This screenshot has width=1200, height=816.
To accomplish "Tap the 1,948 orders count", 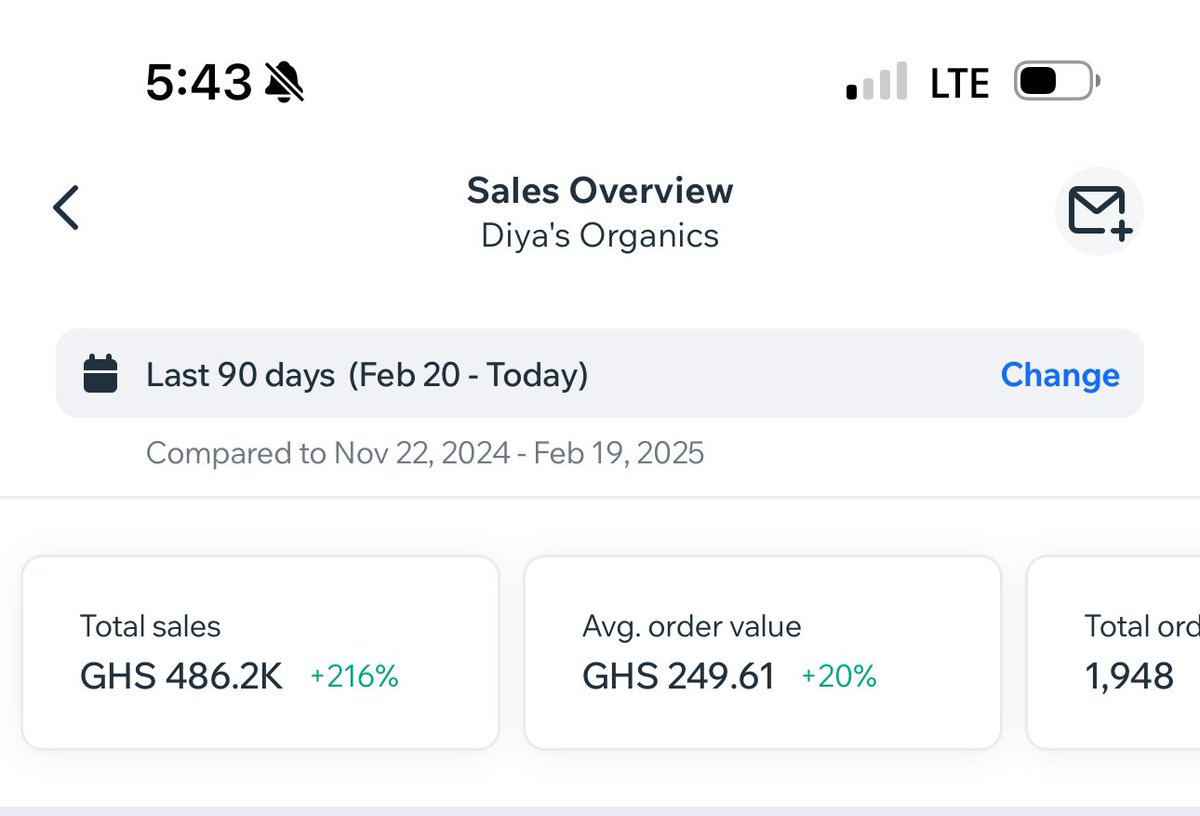I will [1130, 677].
